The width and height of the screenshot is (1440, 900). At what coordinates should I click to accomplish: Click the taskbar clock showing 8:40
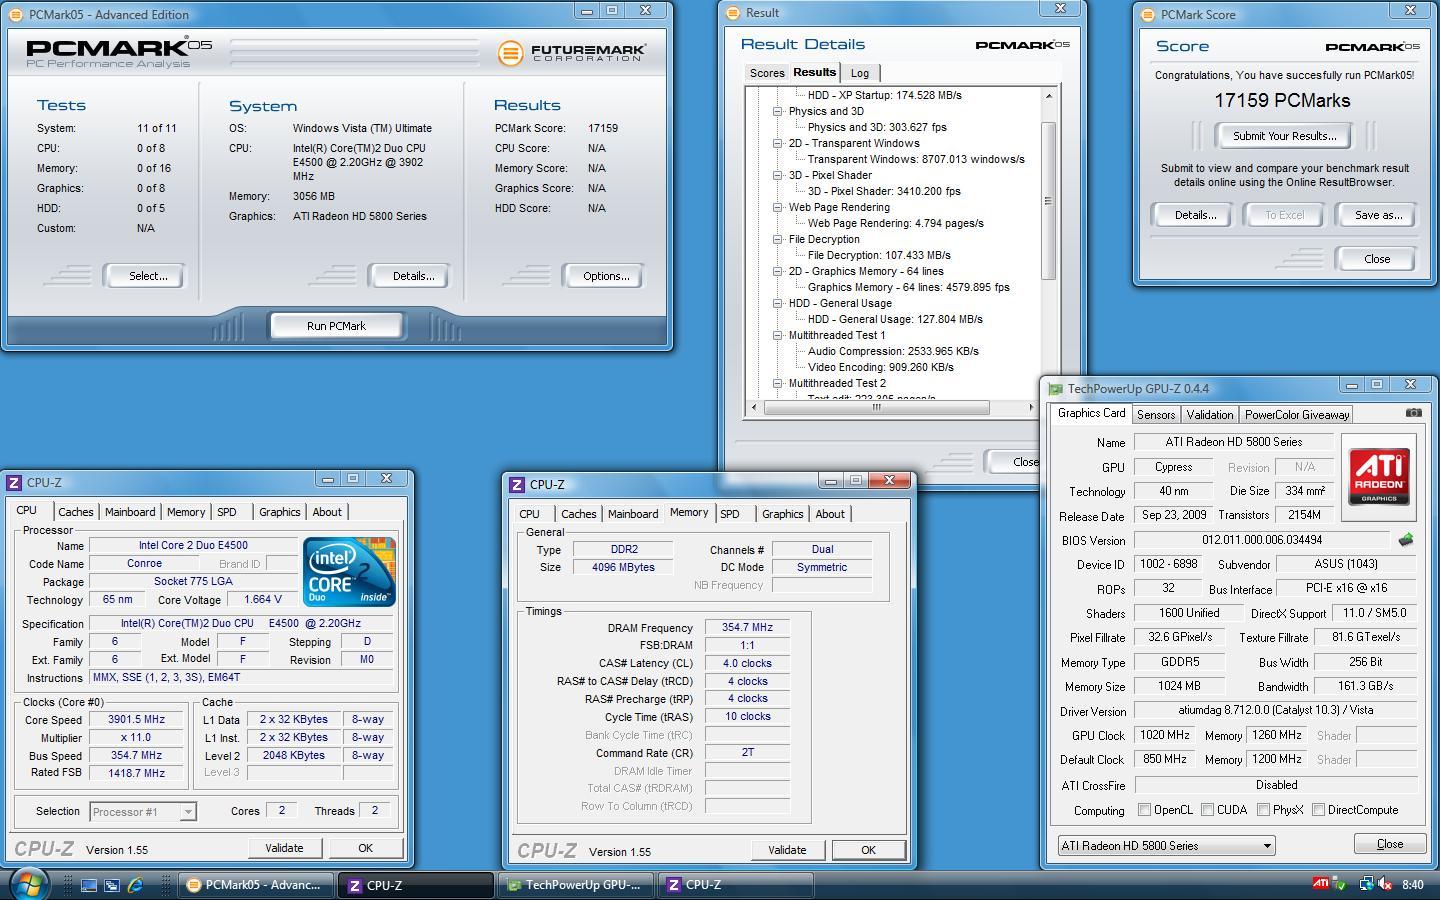[1413, 885]
